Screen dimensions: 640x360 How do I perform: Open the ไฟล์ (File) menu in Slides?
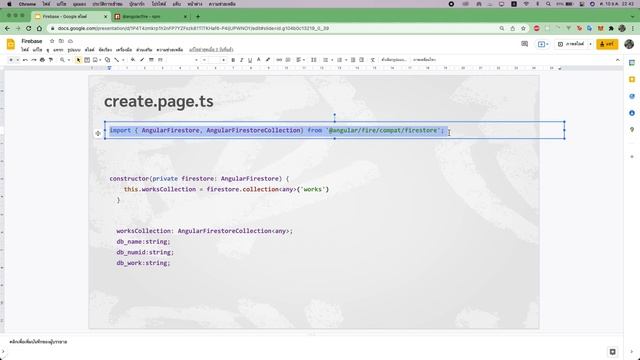25,49
